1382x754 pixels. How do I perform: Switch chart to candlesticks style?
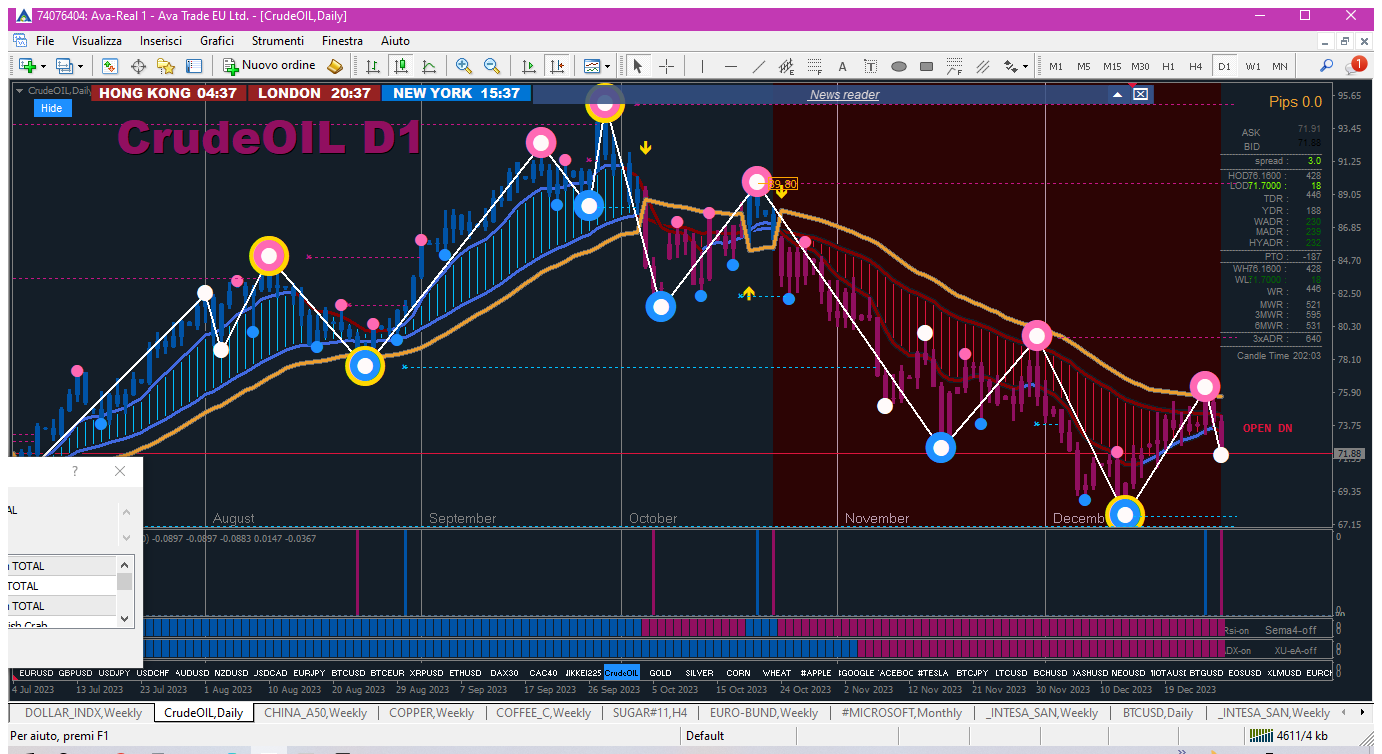[x=401, y=66]
